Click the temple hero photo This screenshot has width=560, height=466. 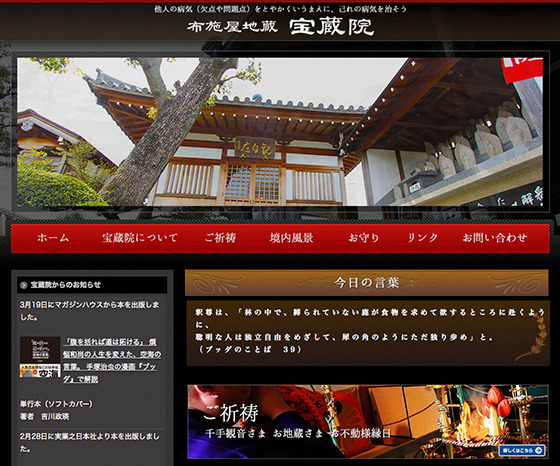280,131
